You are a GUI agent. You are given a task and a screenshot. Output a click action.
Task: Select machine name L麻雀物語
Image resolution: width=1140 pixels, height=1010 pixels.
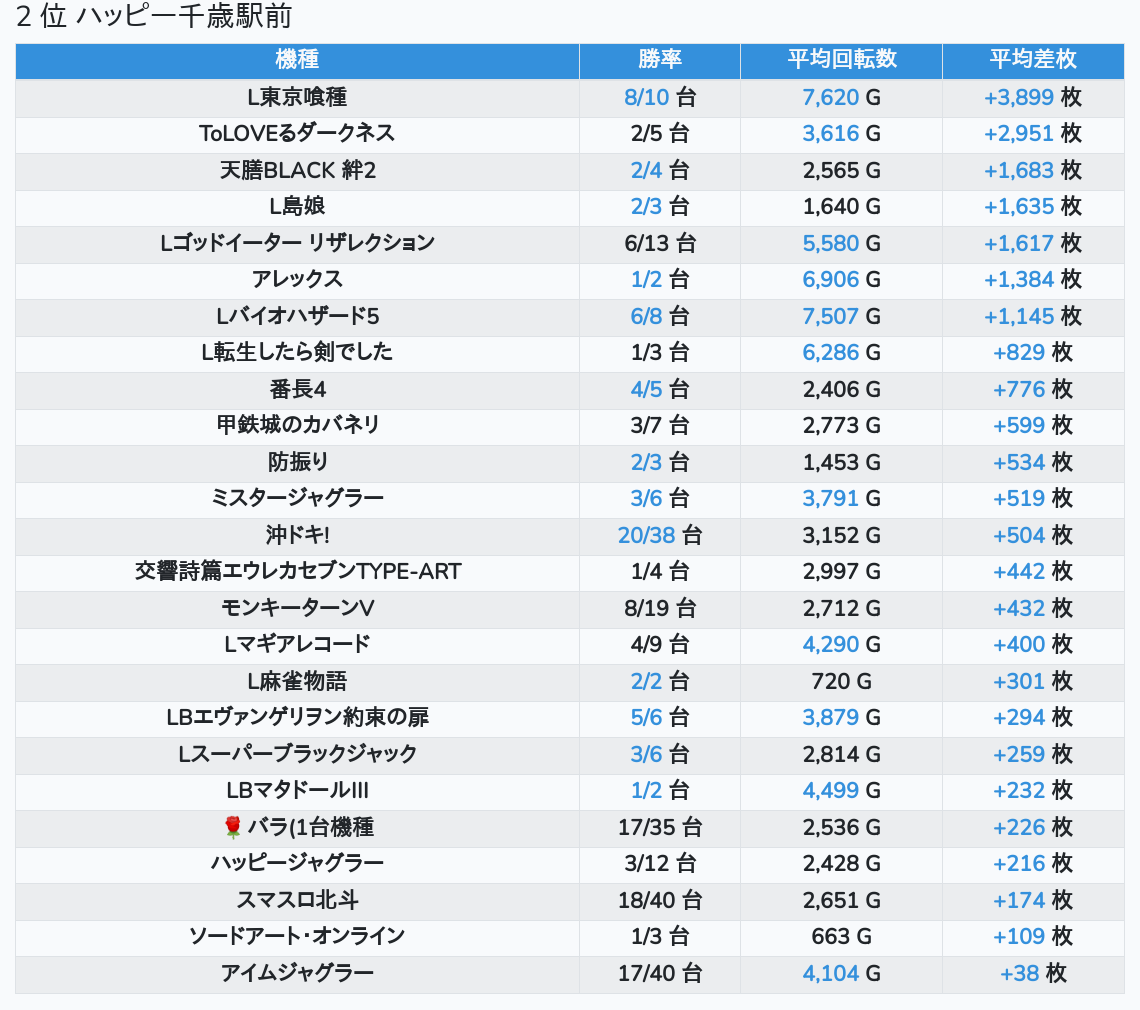(297, 681)
